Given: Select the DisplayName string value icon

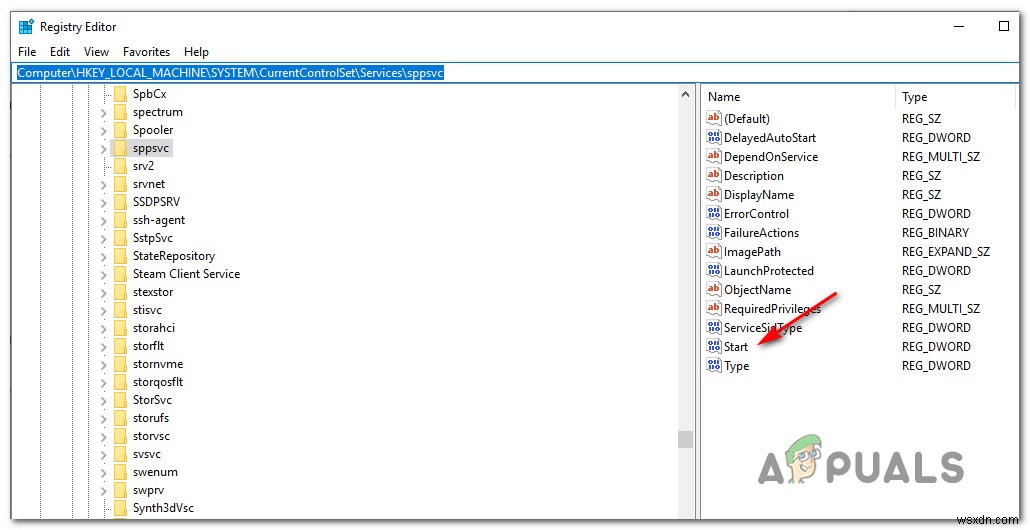Looking at the screenshot, I should pyautogui.click(x=713, y=194).
